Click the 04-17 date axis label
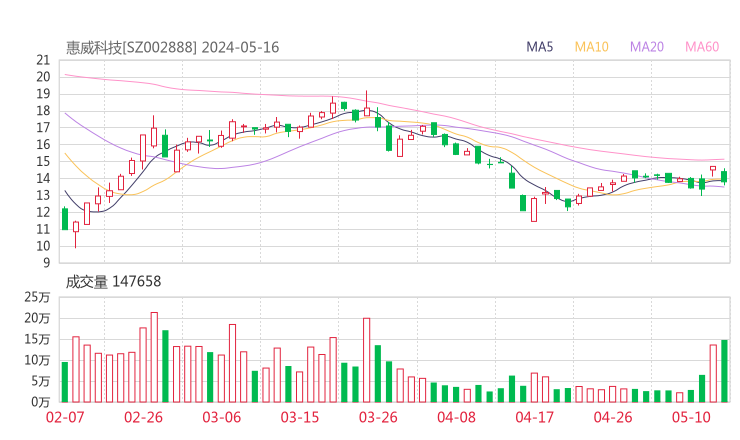 tap(535, 417)
